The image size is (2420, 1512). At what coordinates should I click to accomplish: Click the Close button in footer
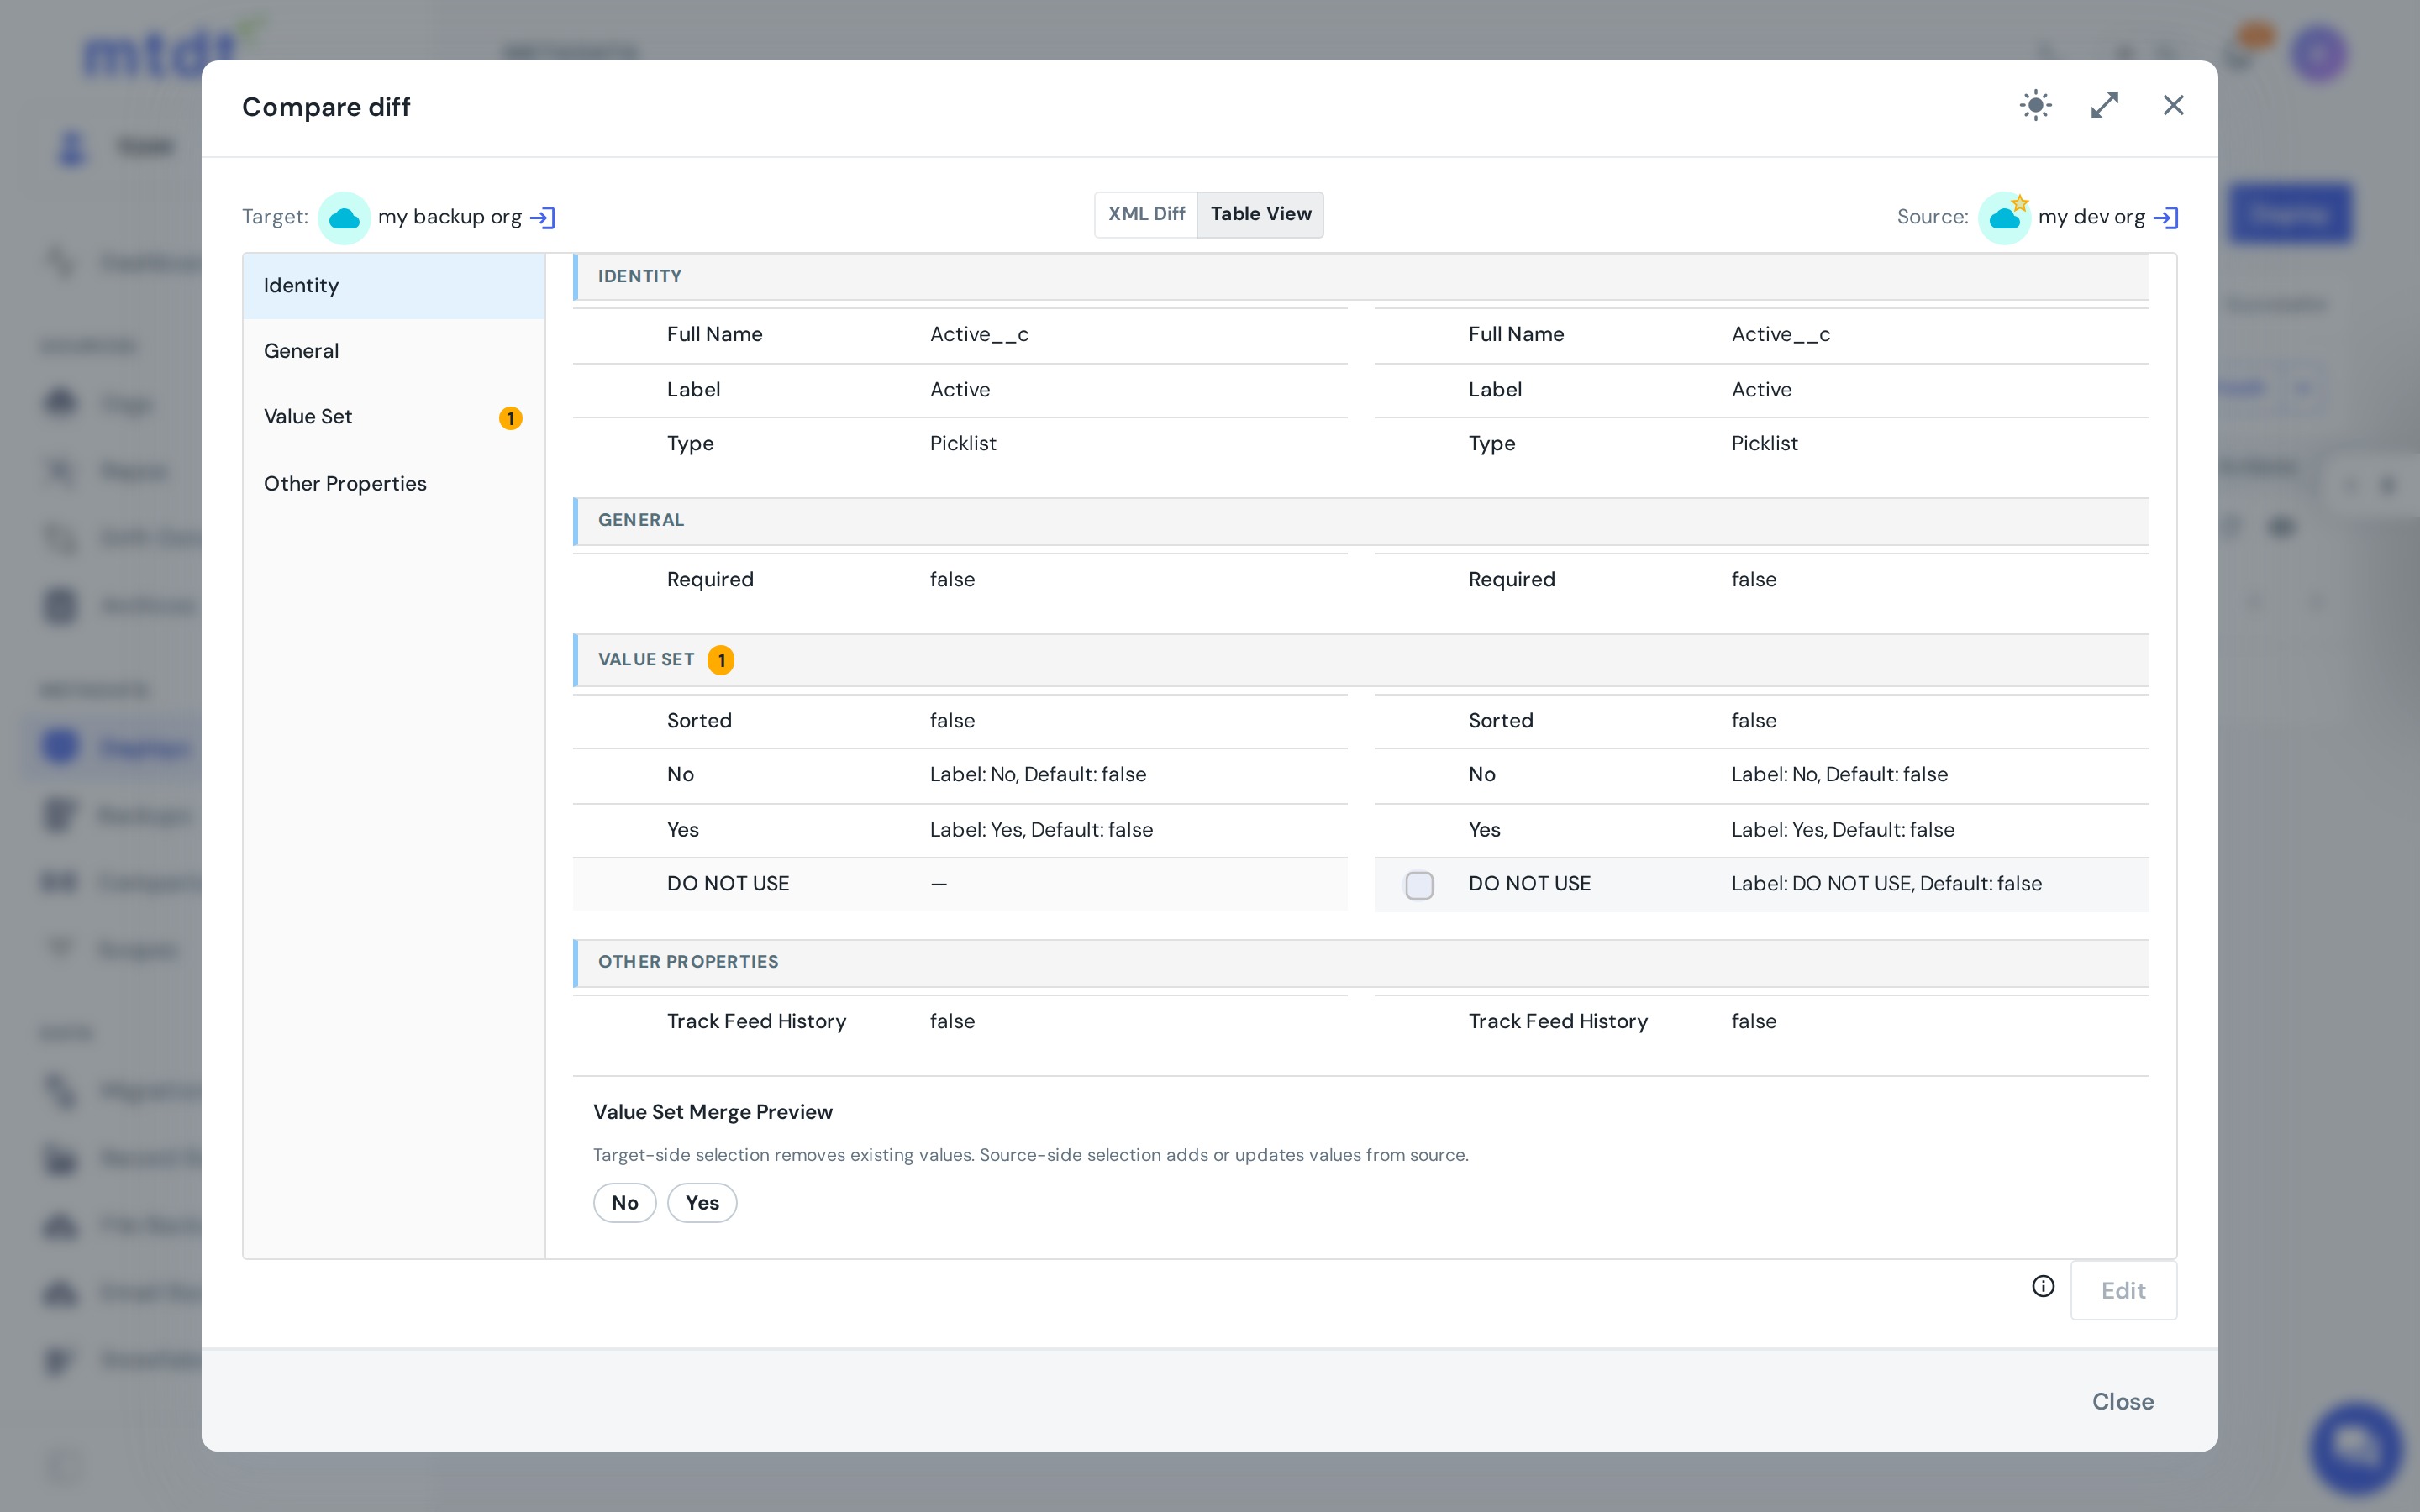point(2123,1401)
